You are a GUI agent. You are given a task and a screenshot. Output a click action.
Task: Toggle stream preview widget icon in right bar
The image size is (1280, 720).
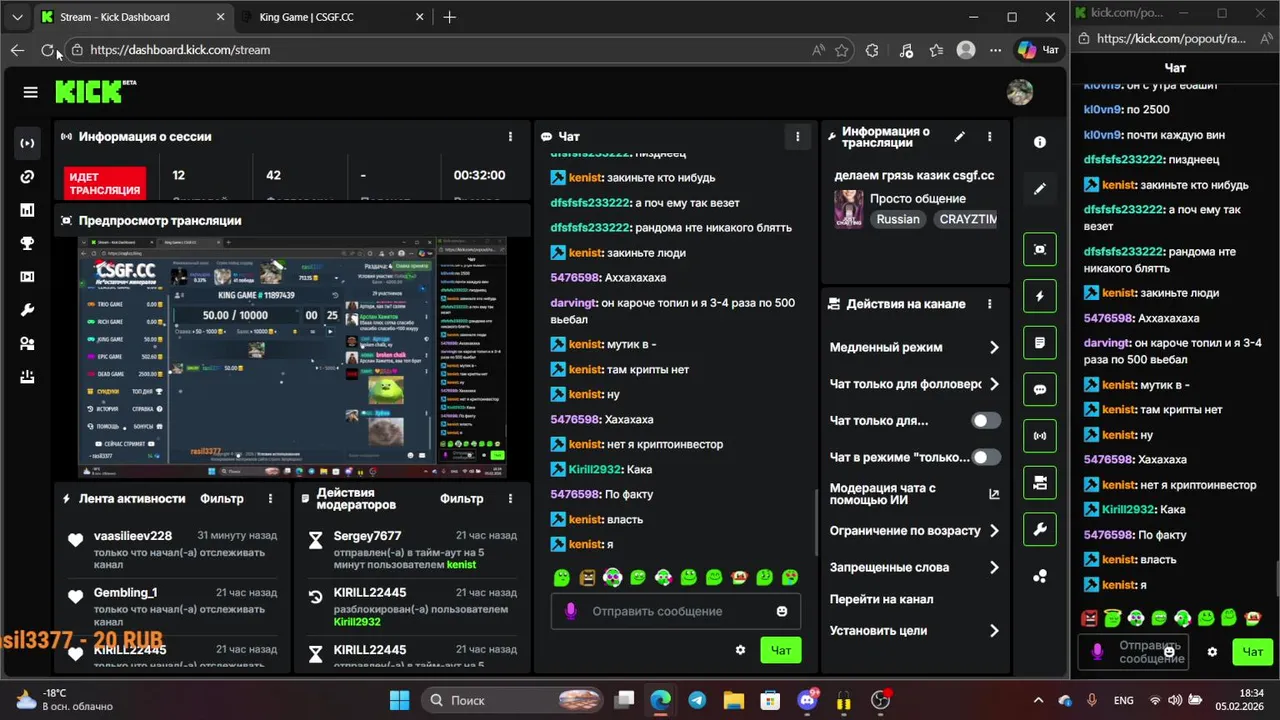[x=1040, y=249]
